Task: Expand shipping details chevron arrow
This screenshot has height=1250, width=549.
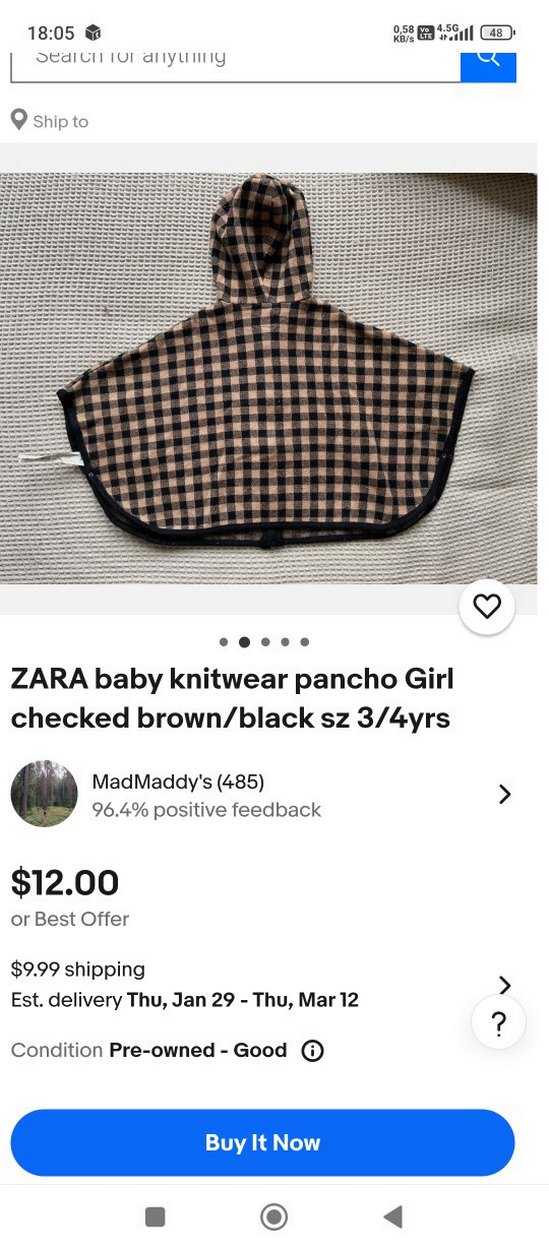Action: click(505, 985)
